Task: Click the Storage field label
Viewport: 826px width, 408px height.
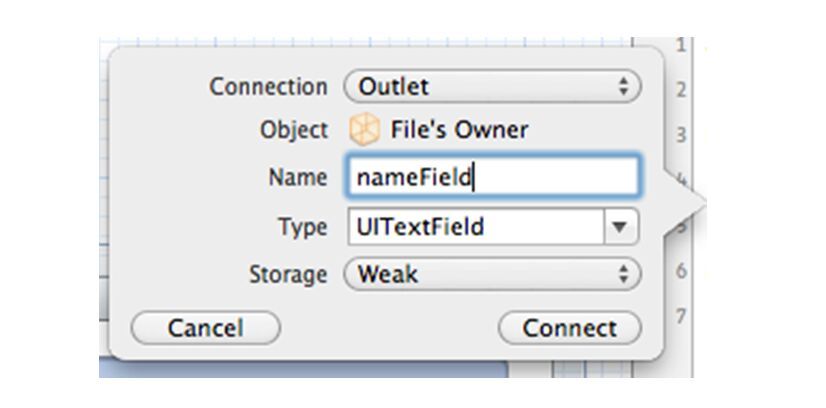Action: (x=288, y=275)
